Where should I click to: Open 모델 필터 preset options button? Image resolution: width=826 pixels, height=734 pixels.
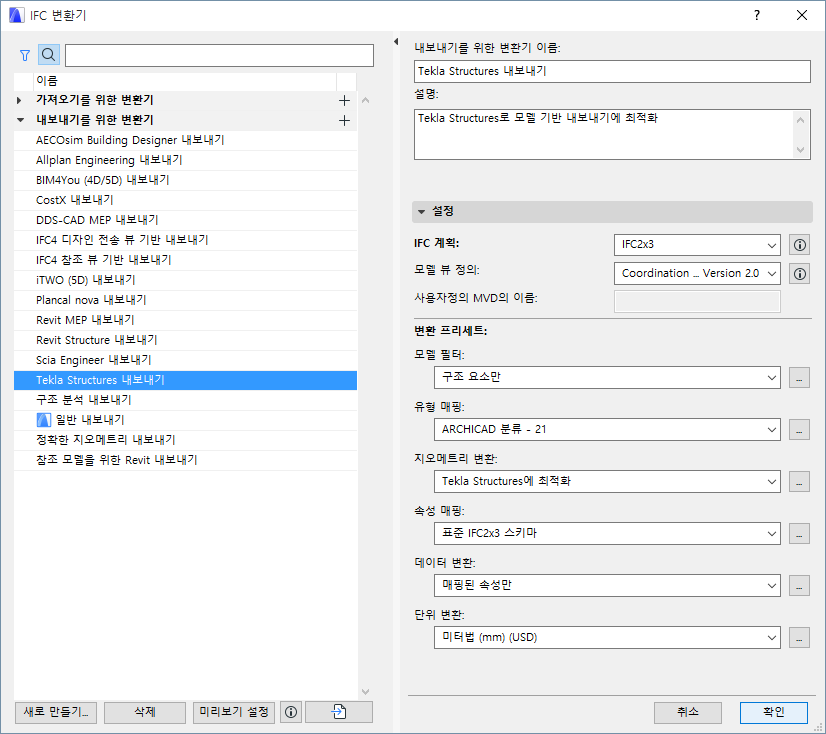click(799, 378)
